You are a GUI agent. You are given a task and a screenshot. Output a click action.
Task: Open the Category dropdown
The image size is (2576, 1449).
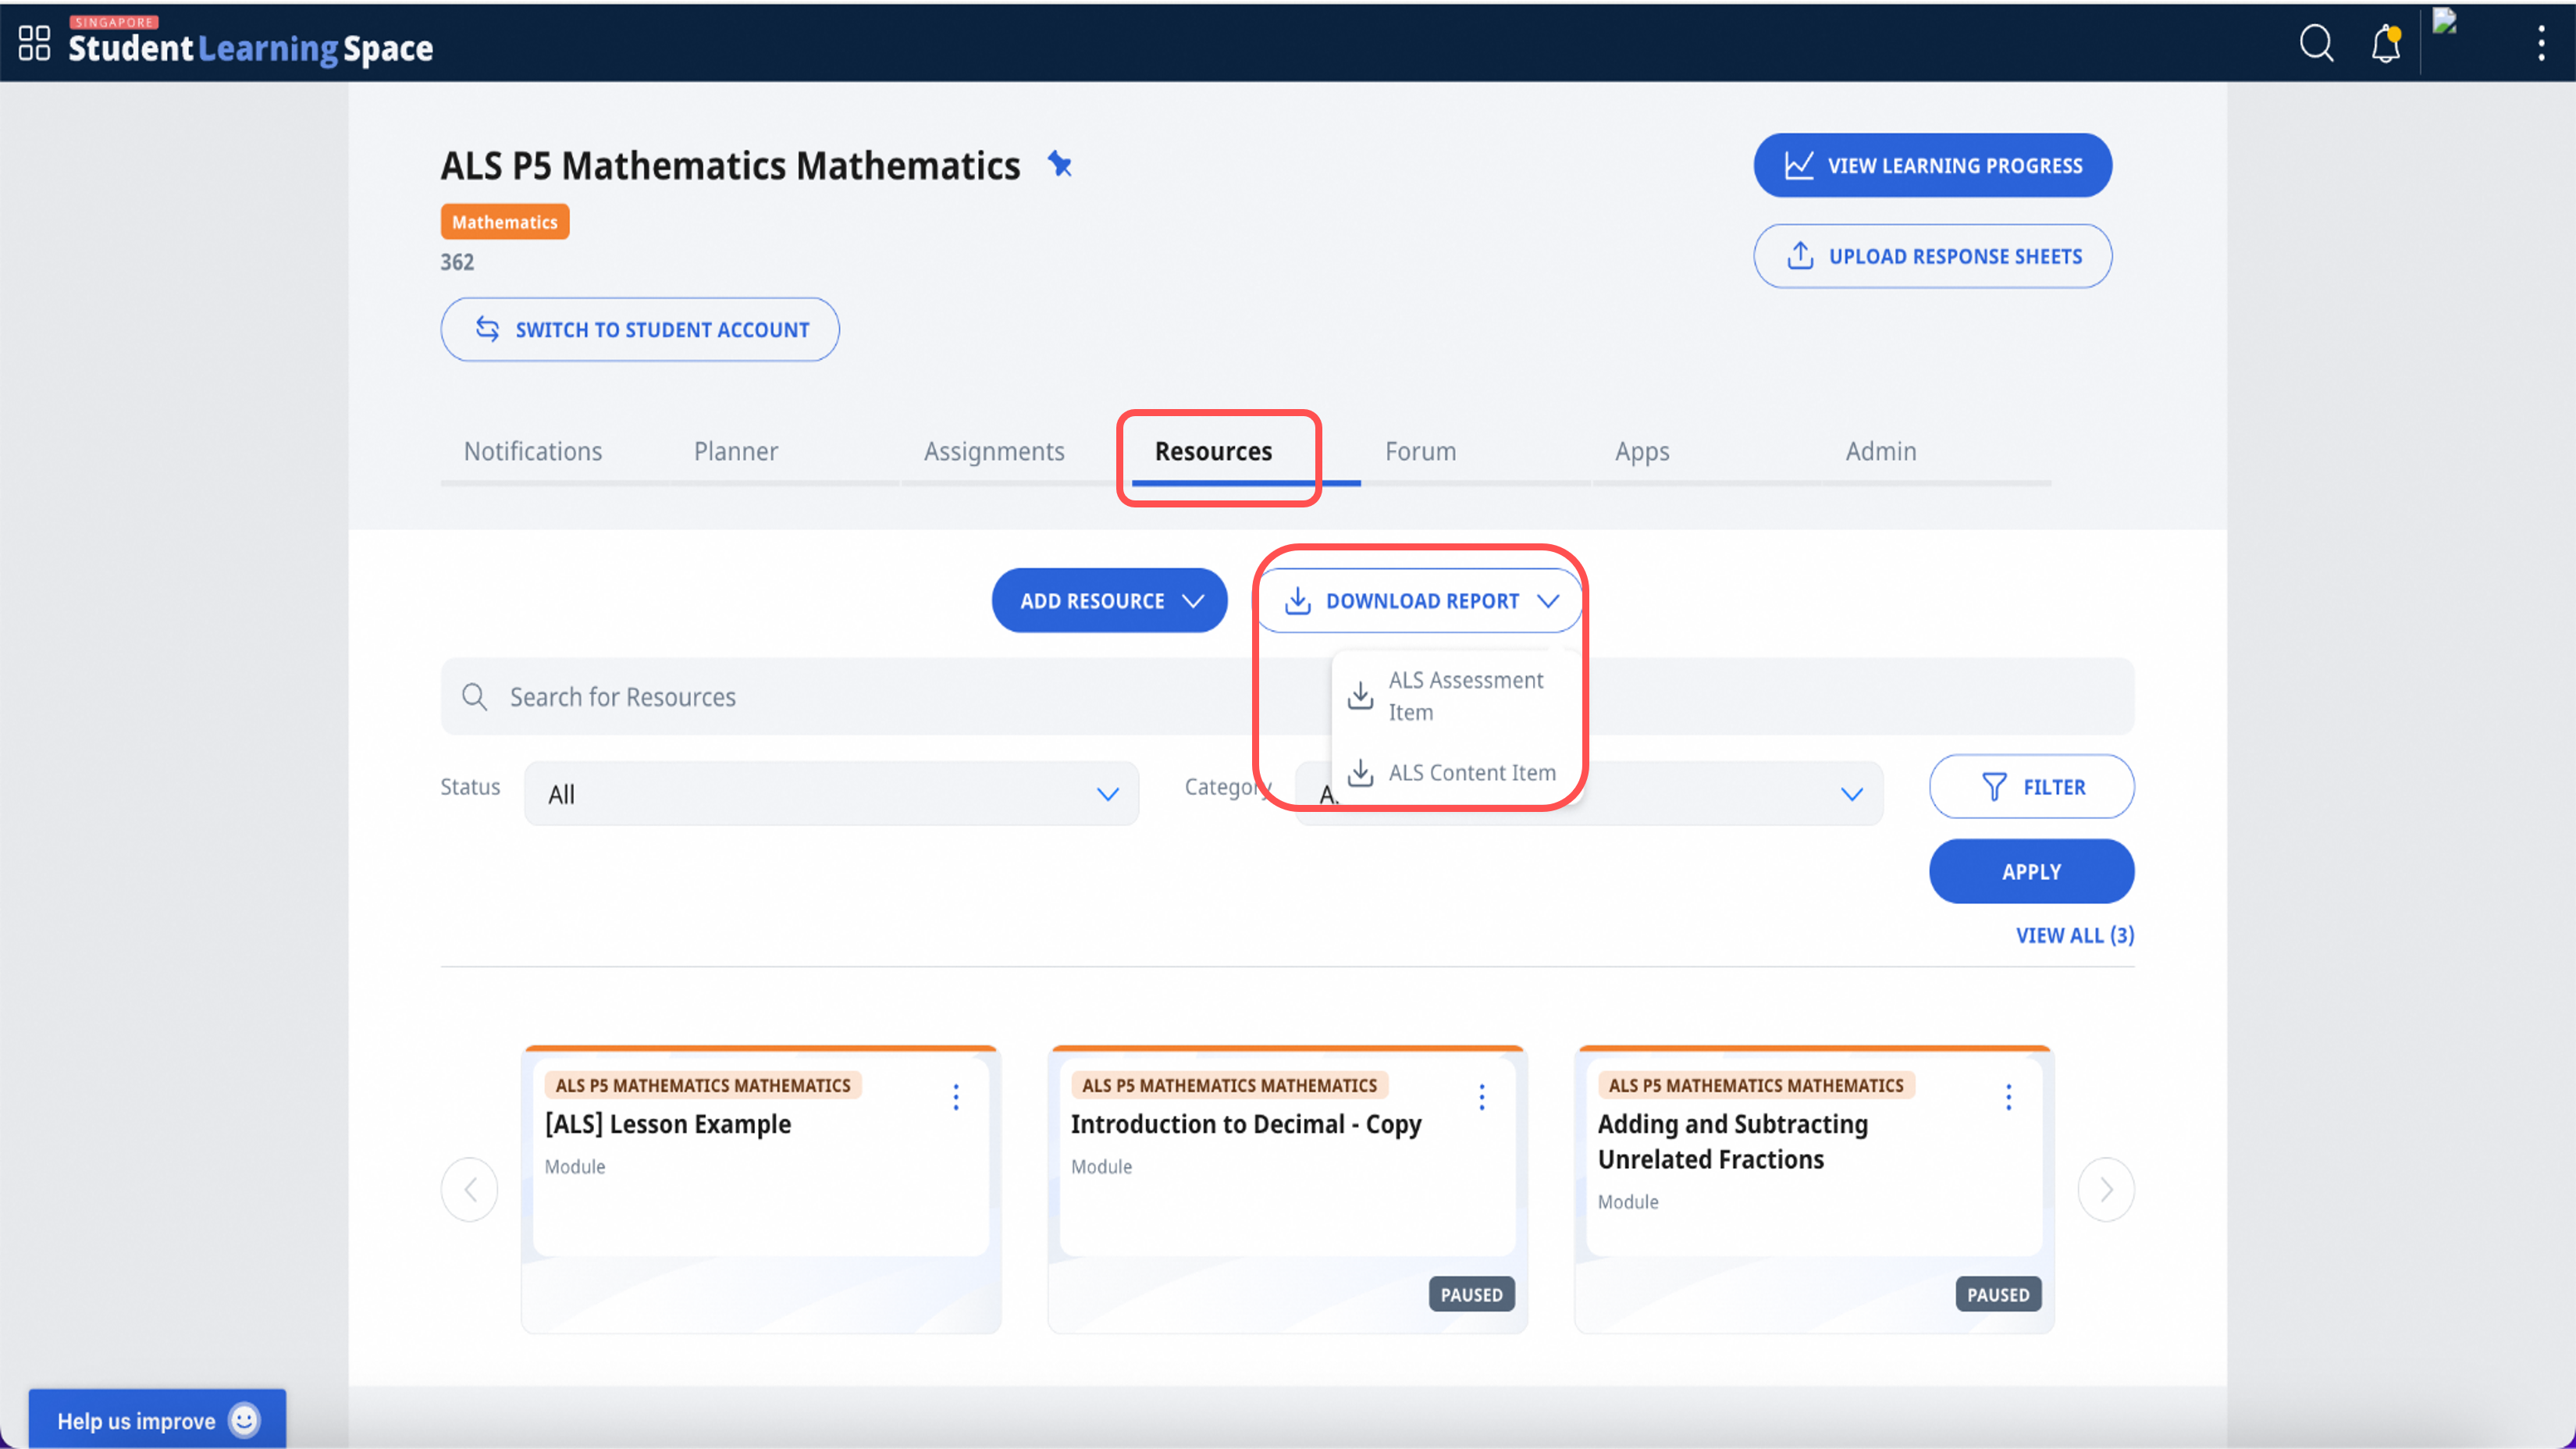pos(1589,794)
